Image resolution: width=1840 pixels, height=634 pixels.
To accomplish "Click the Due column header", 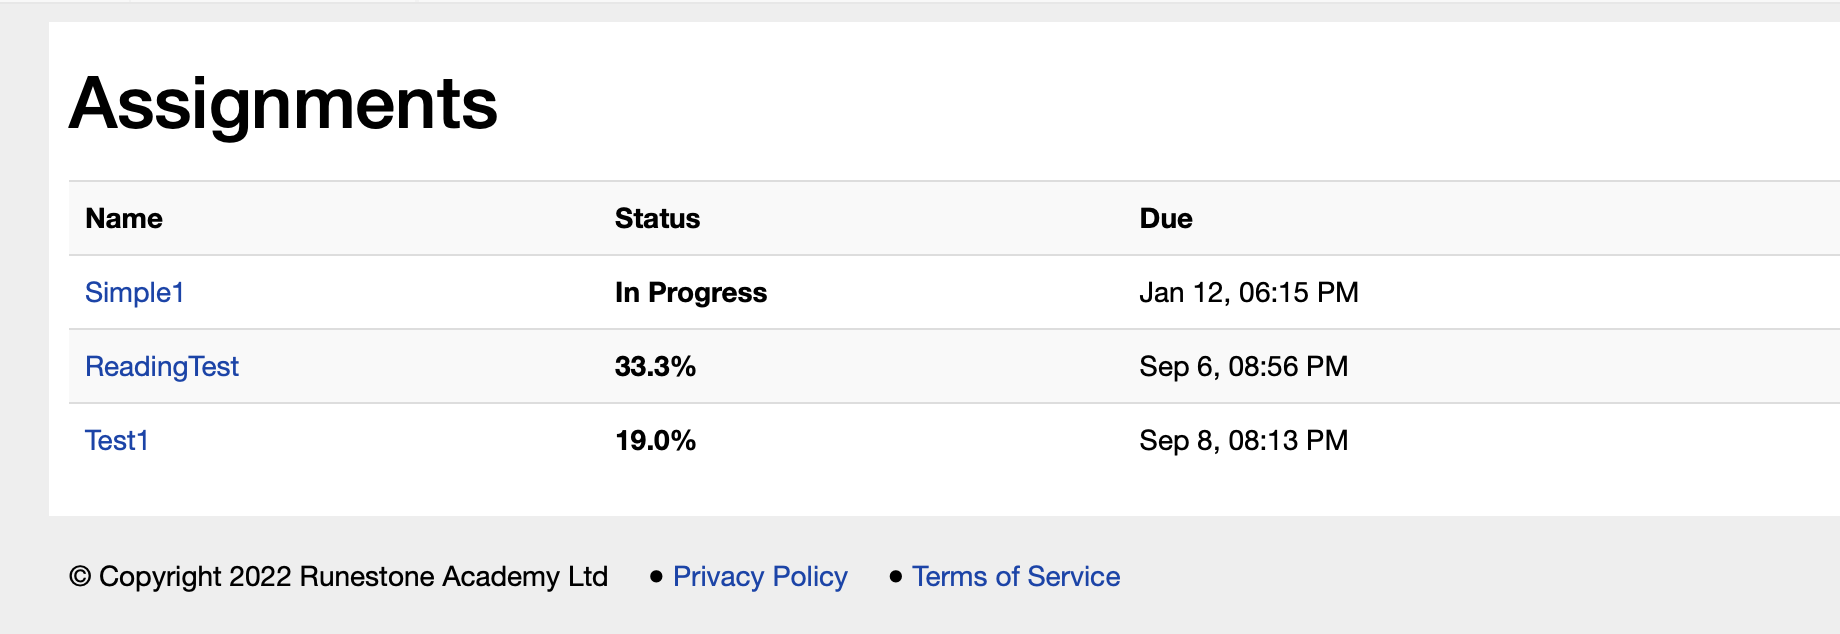I will [x=1166, y=218].
